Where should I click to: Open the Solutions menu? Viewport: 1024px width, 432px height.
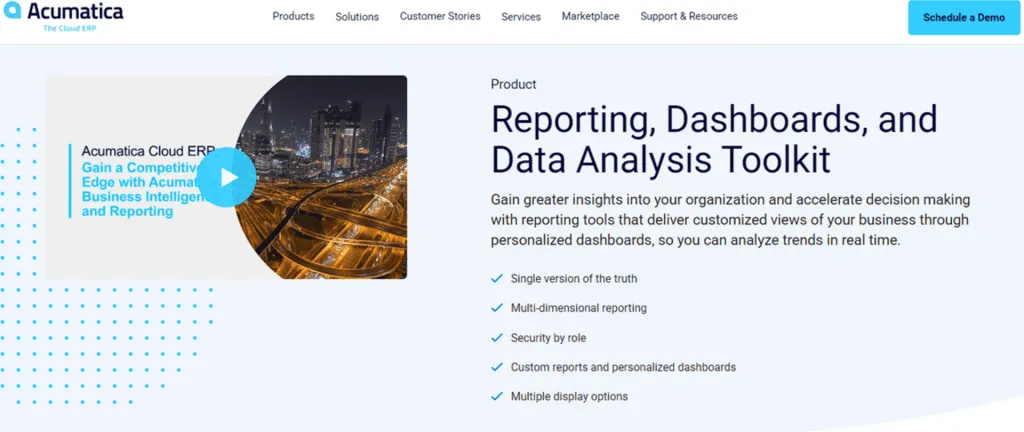click(357, 17)
